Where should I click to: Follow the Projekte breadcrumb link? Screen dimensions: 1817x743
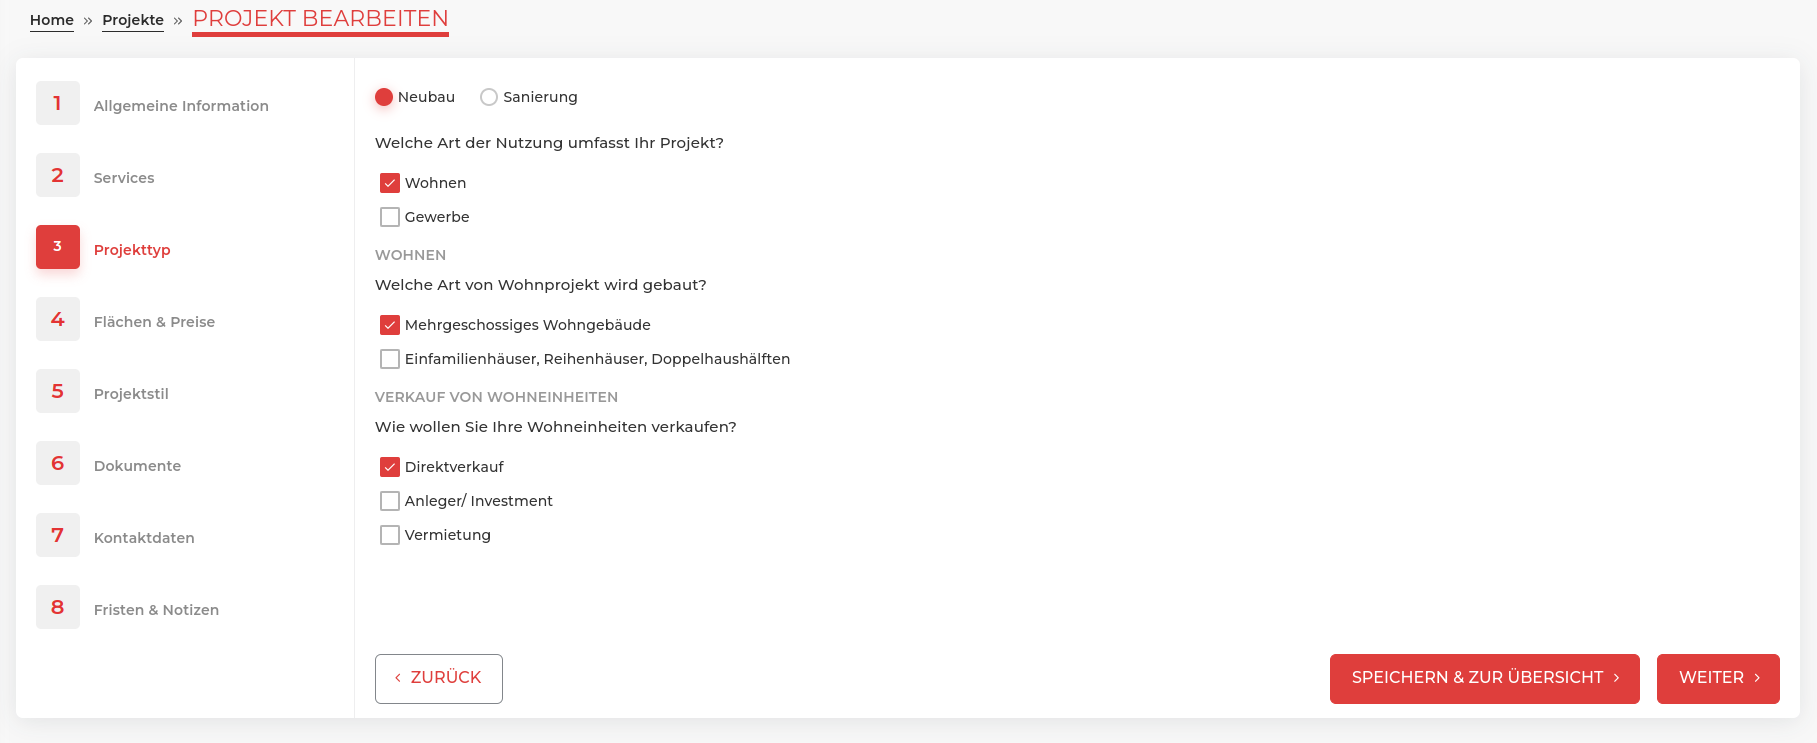(133, 20)
